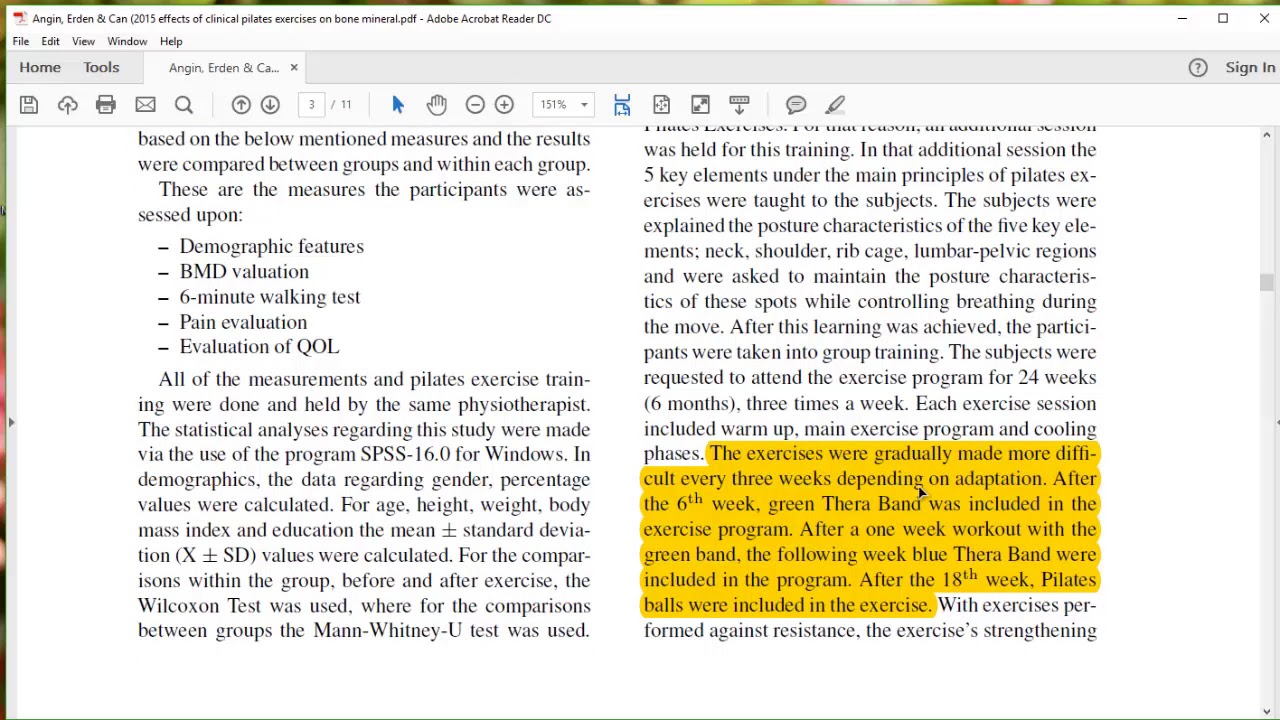Select the highlight text pen tool
Screen dimensions: 1280x720
coord(835,105)
